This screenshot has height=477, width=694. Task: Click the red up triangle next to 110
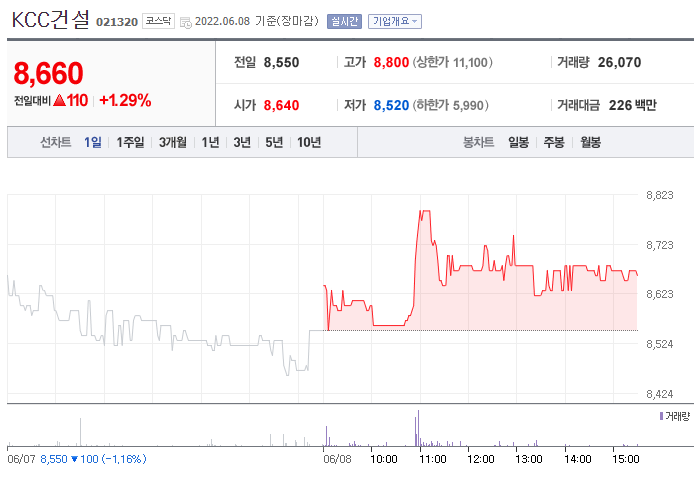click(x=59, y=100)
